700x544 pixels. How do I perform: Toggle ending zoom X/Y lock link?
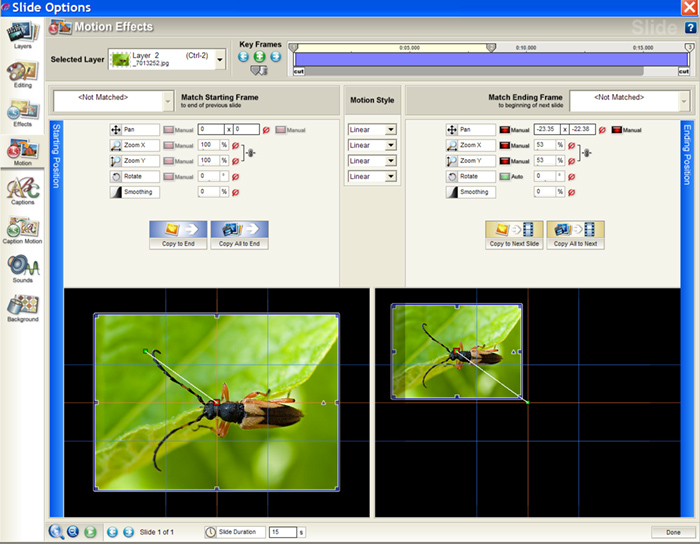pyautogui.click(x=588, y=153)
